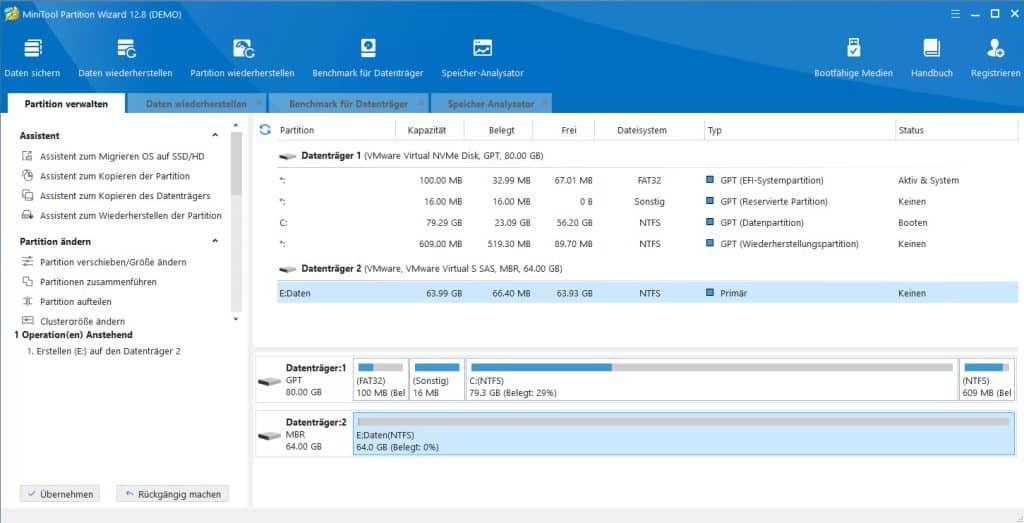The height and width of the screenshot is (523, 1024).
Task: Select the E:Daten partition row
Action: point(647,293)
